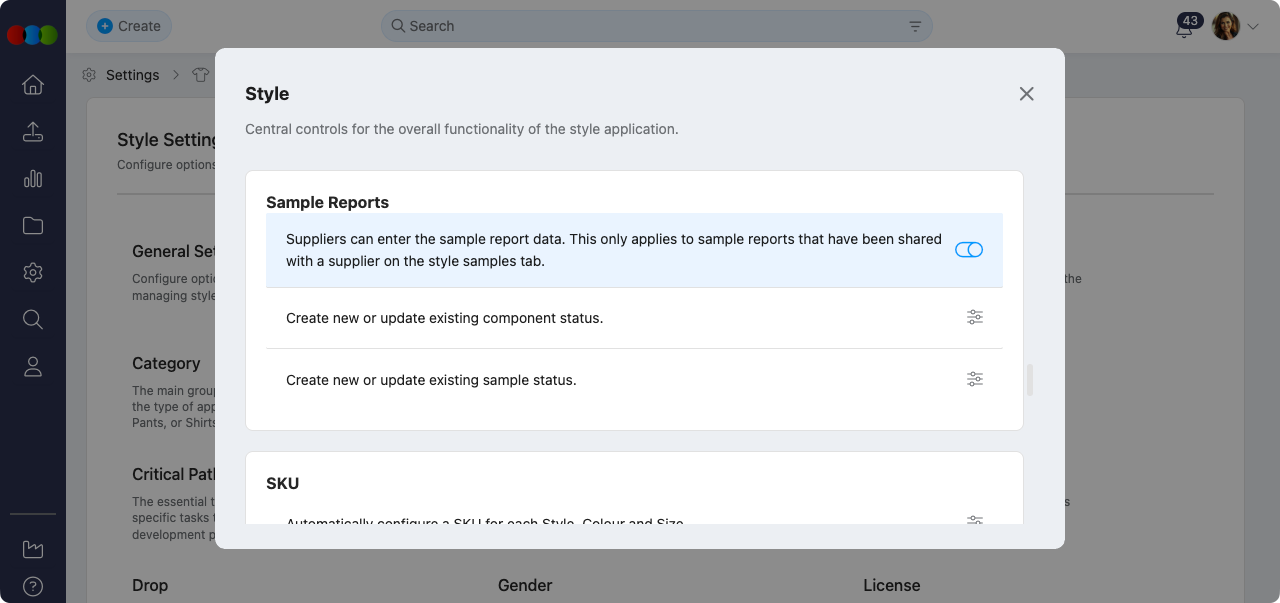Open notifications showing 43 alerts
This screenshot has width=1280, height=603.
(x=1184, y=30)
